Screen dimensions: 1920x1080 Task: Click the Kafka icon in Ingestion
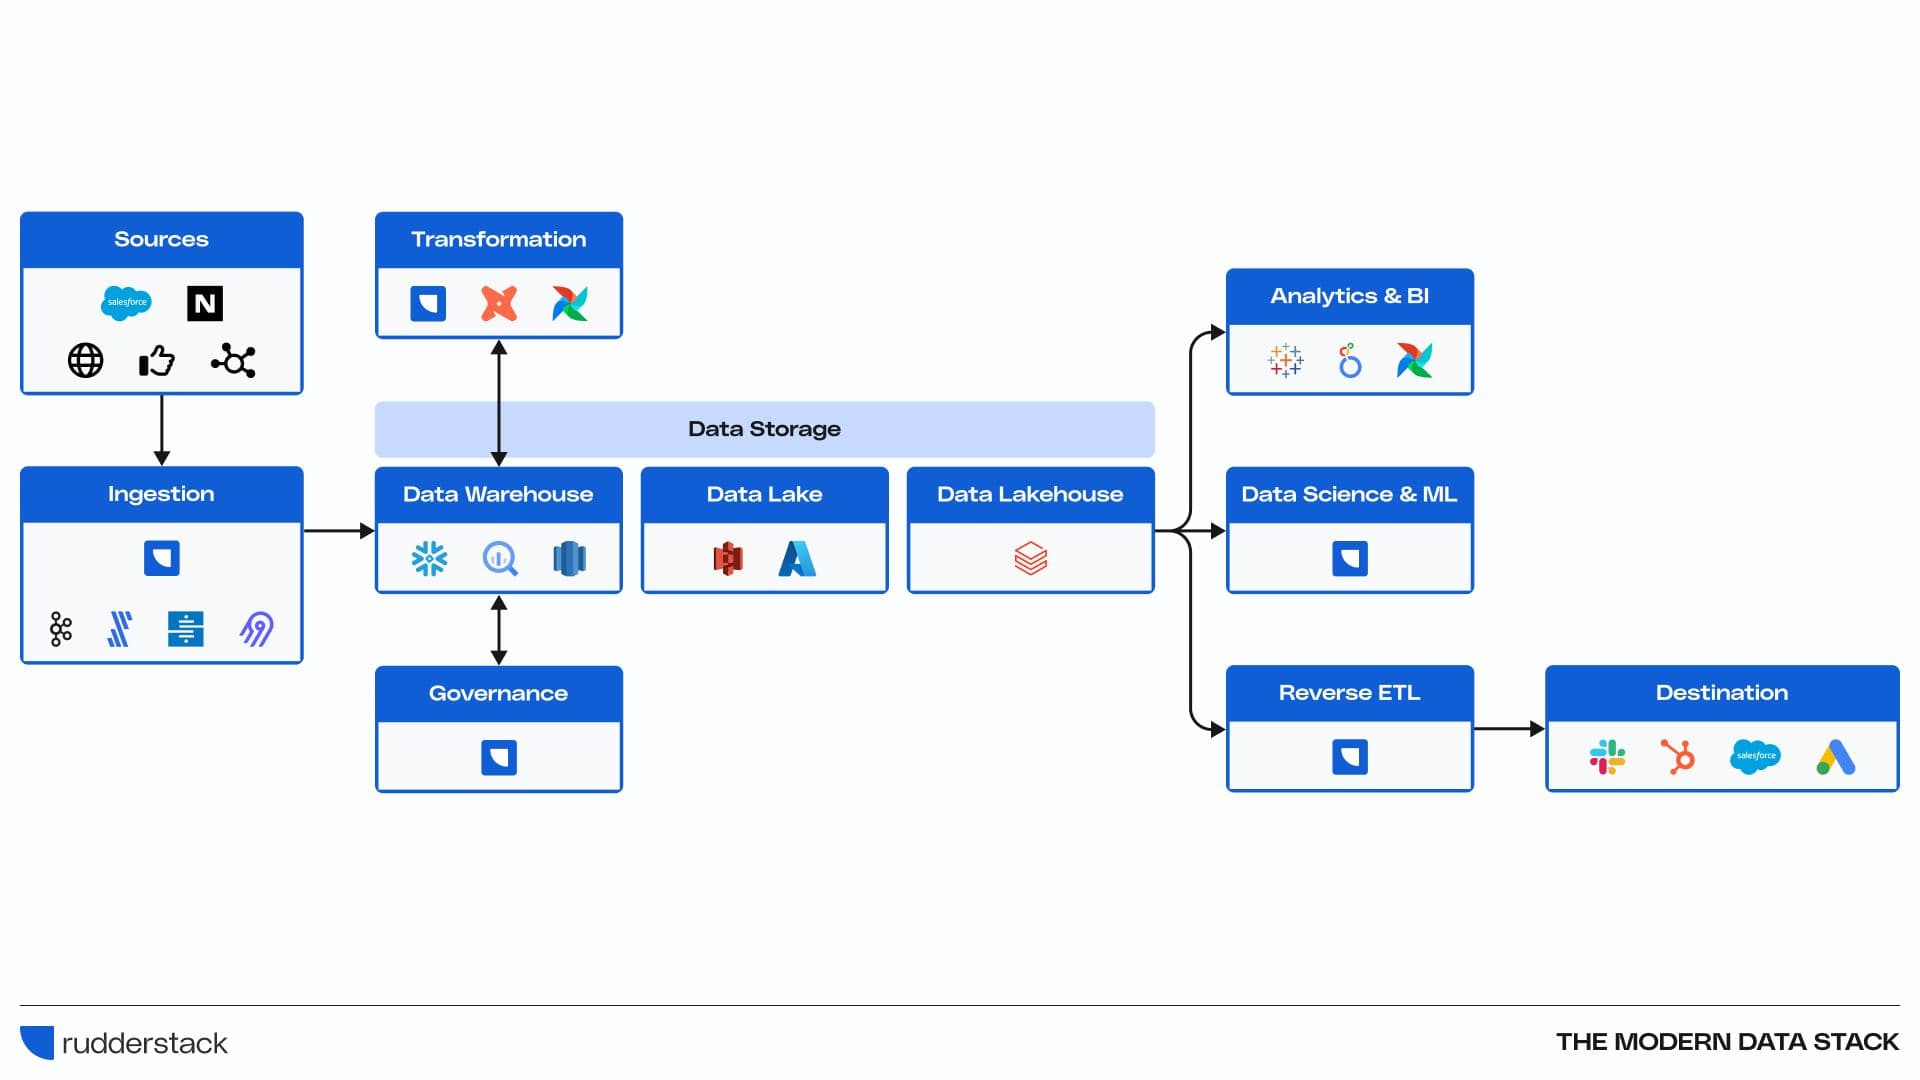coord(61,629)
